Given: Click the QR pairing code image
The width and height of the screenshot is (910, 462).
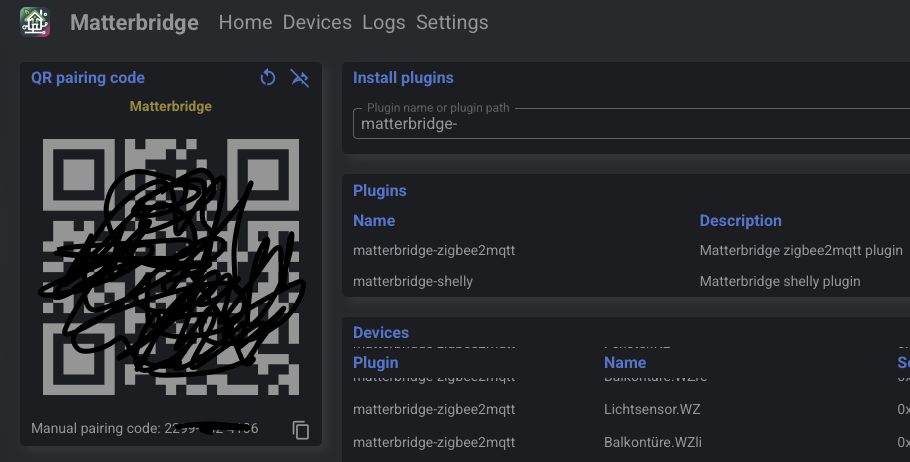Looking at the screenshot, I should coord(170,265).
